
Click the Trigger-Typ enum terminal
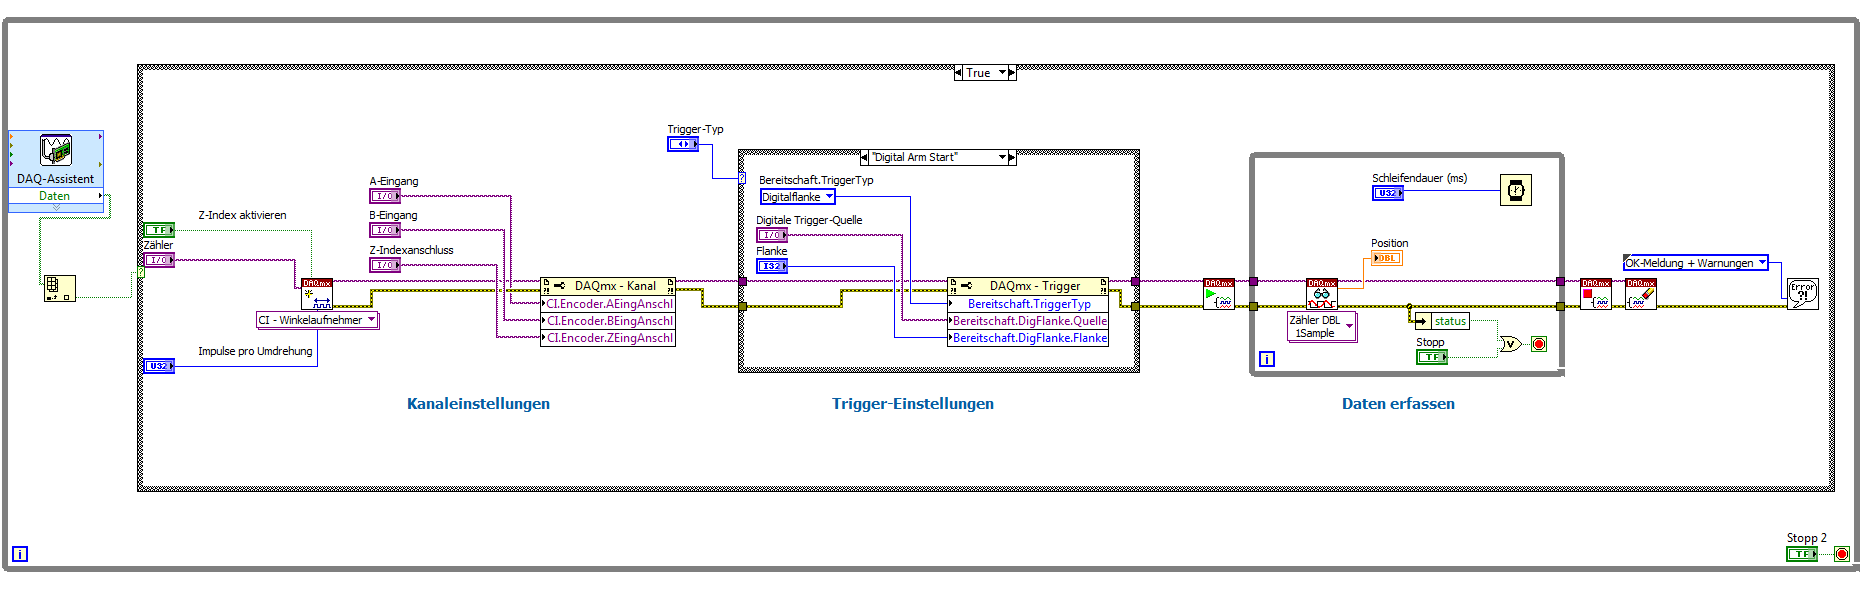click(683, 144)
